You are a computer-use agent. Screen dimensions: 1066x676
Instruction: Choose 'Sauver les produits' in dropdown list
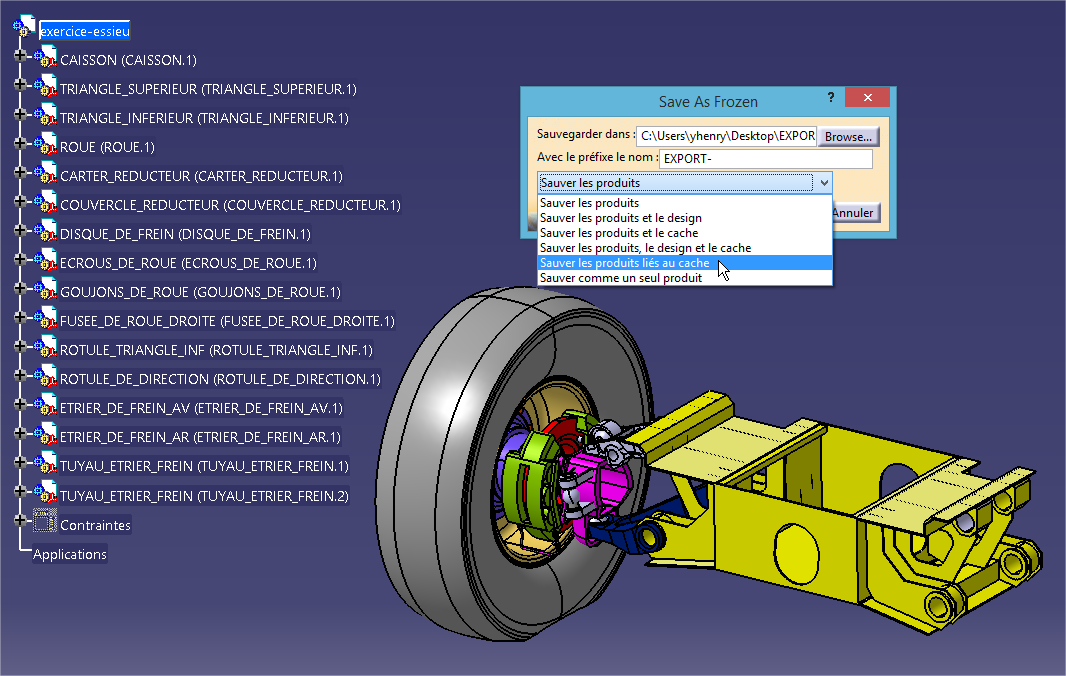point(685,203)
